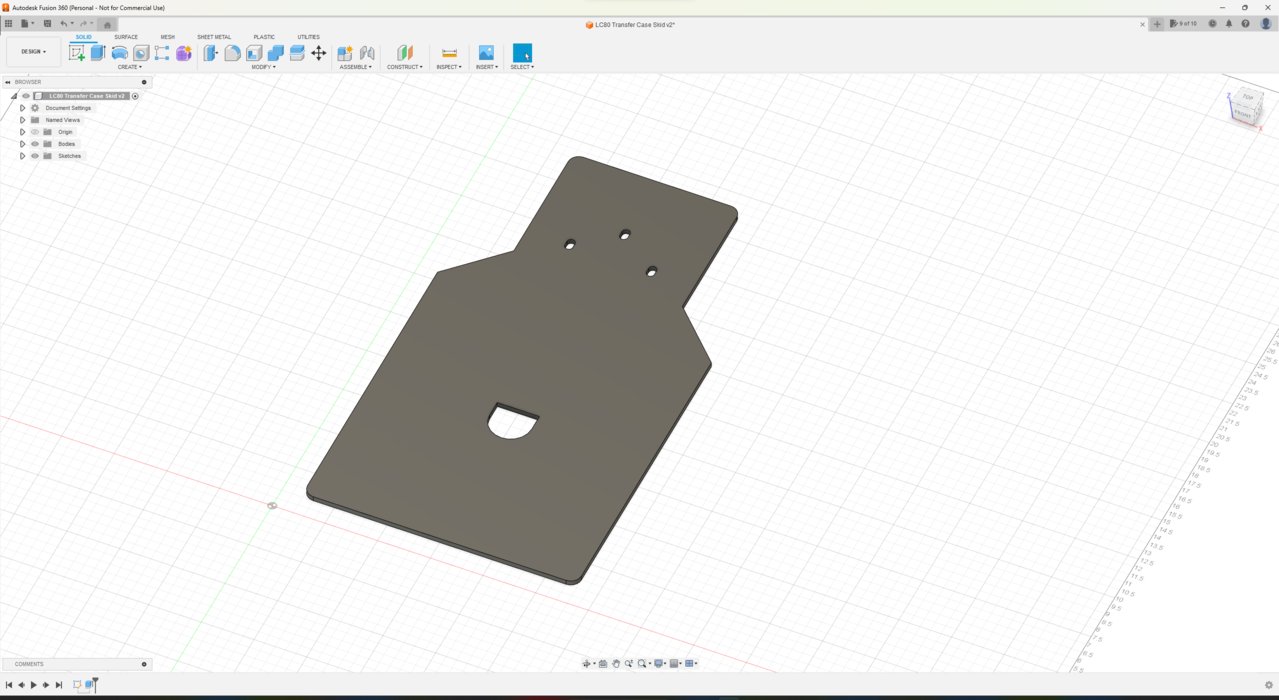1279x700 pixels.
Task: Expand the SELECT dropdown menu
Action: click(522, 67)
